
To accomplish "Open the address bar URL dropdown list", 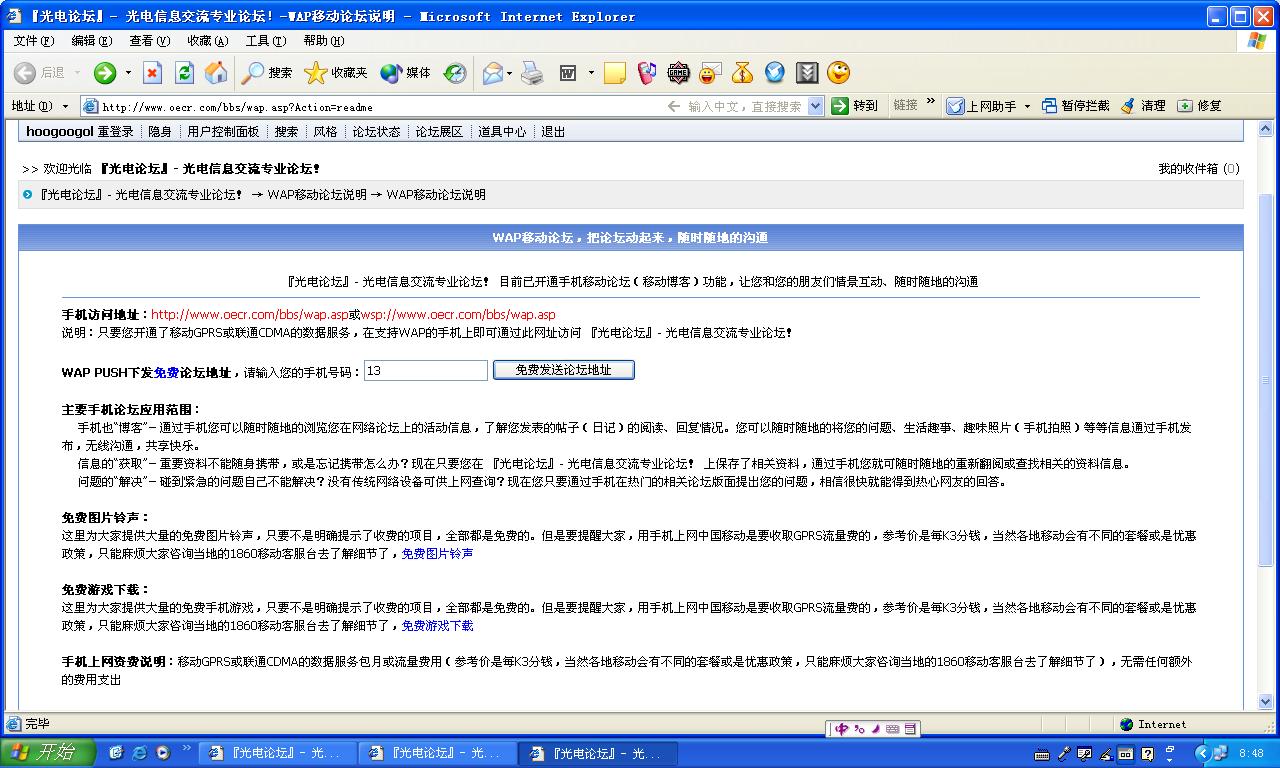I will [x=815, y=106].
